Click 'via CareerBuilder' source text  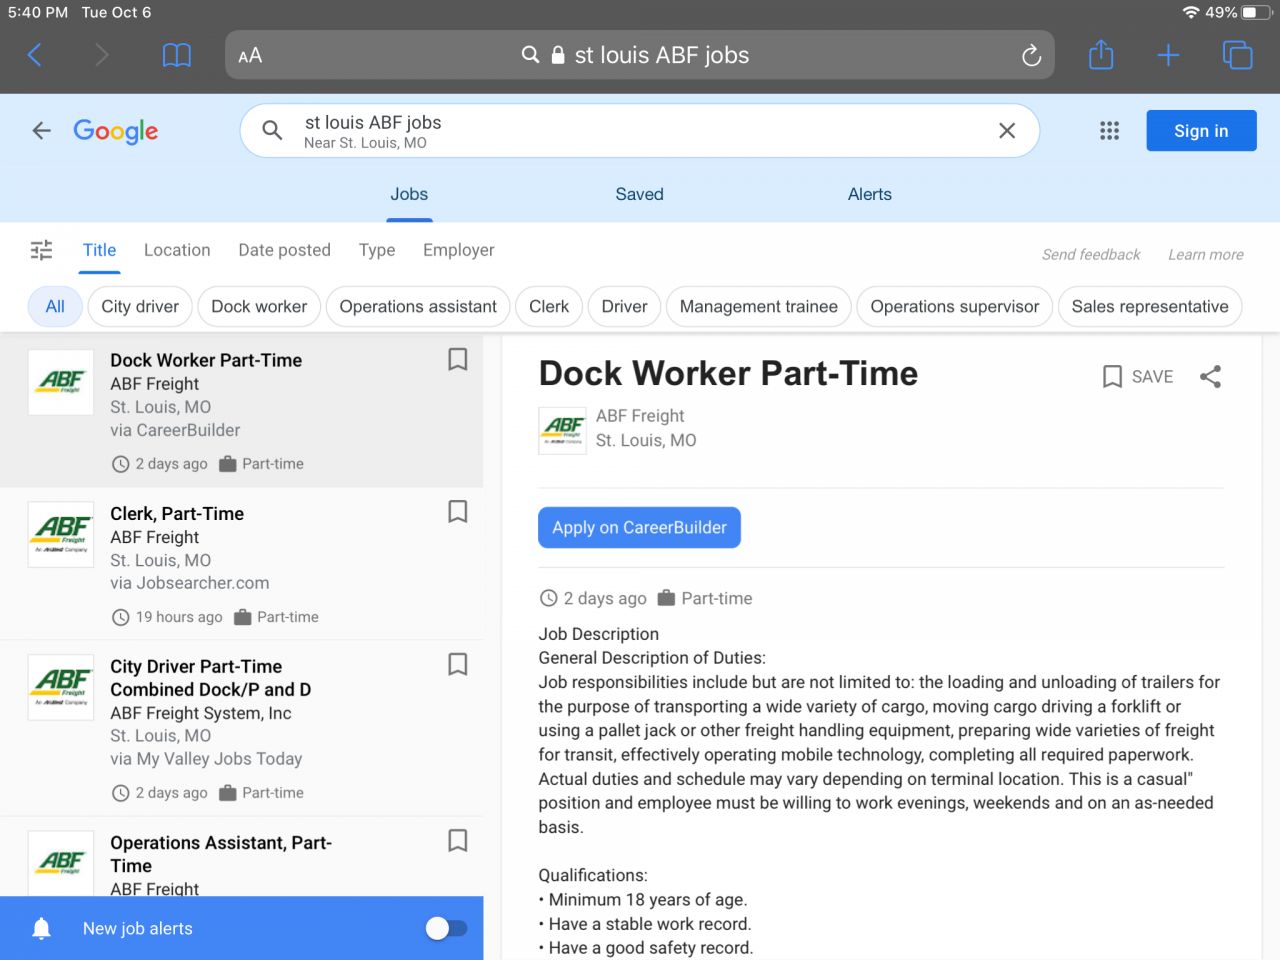pyautogui.click(x=175, y=430)
